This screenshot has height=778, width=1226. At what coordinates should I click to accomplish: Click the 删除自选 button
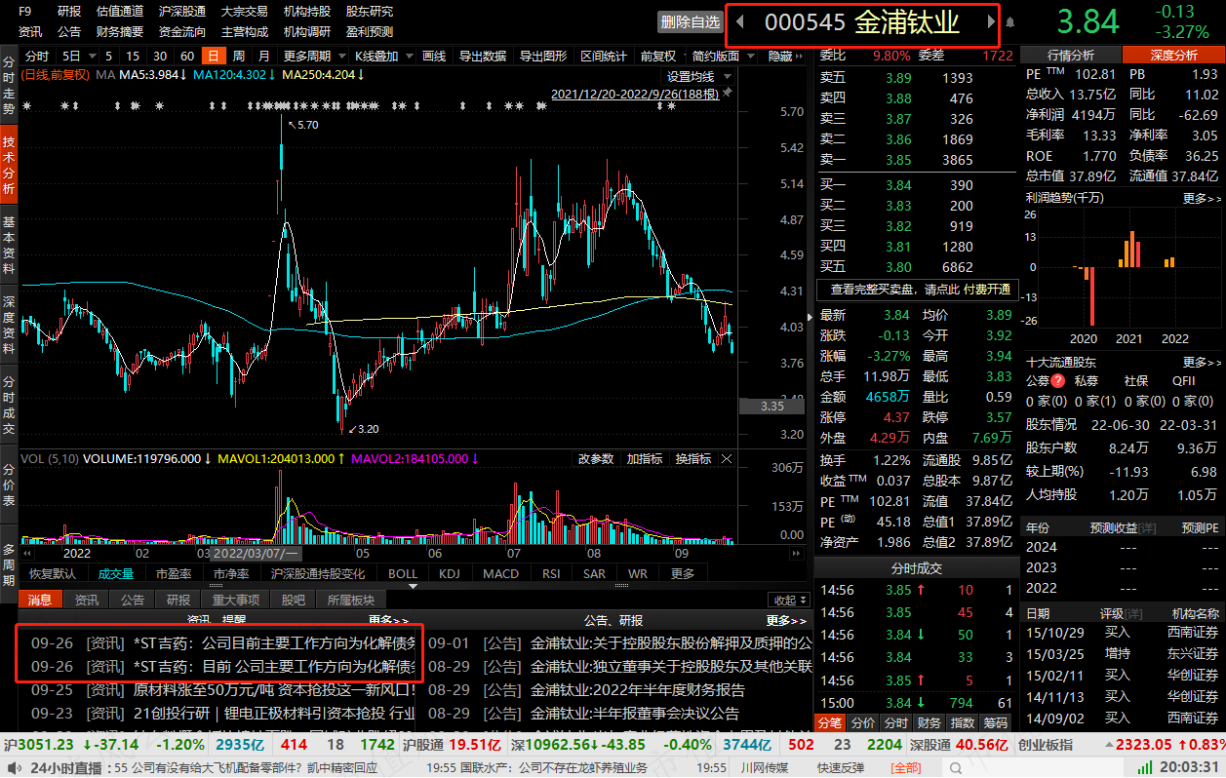[x=690, y=22]
